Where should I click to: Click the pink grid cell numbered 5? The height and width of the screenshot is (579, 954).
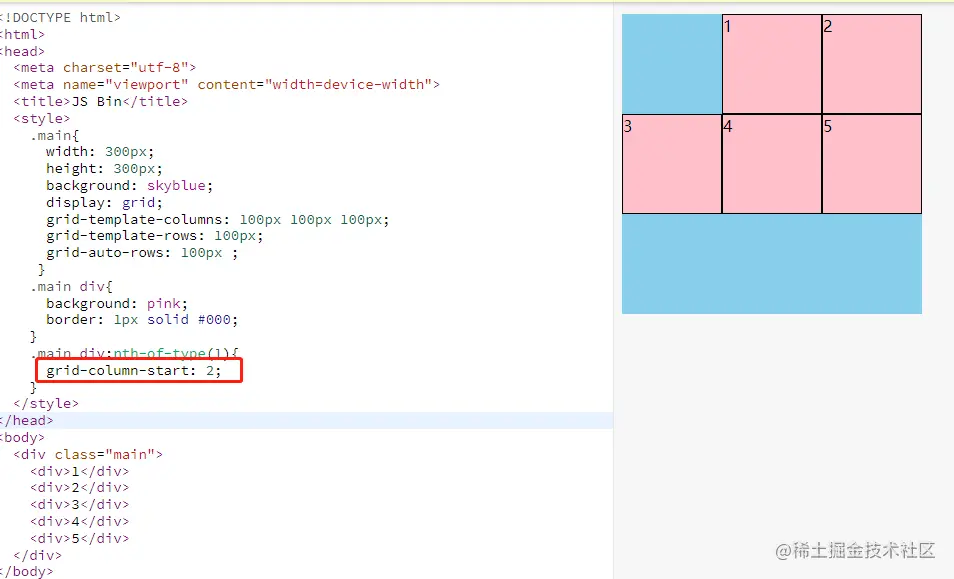pos(871,164)
